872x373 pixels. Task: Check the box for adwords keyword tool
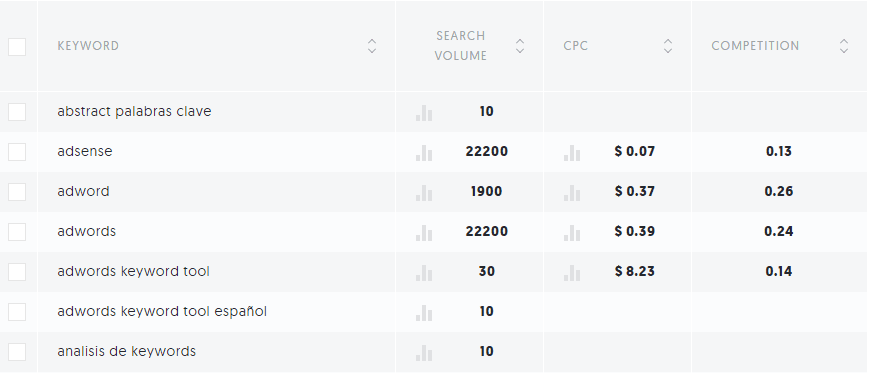coord(17,272)
